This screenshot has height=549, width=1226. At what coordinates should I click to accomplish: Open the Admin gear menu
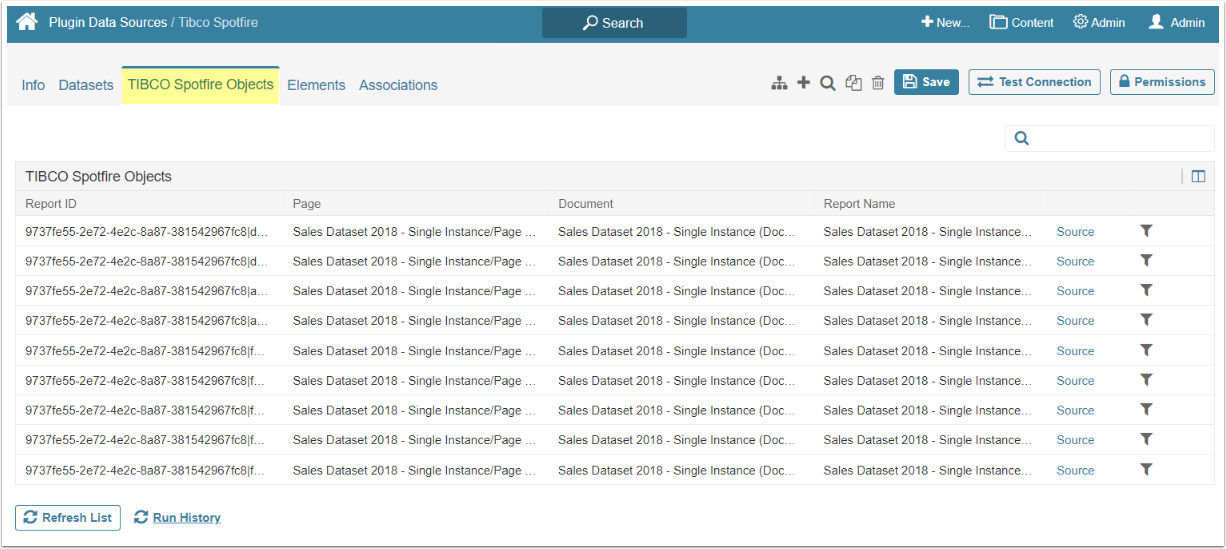point(1099,22)
